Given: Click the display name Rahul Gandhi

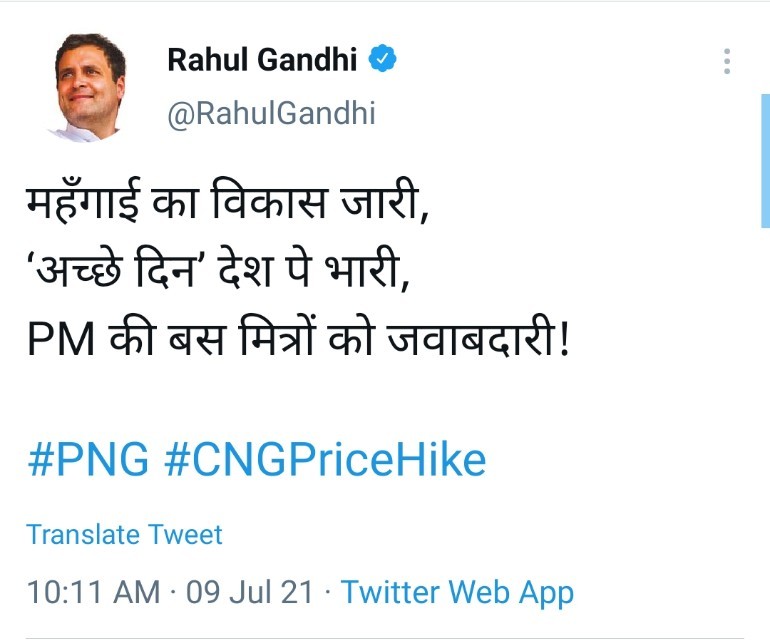Looking at the screenshot, I should point(262,61).
